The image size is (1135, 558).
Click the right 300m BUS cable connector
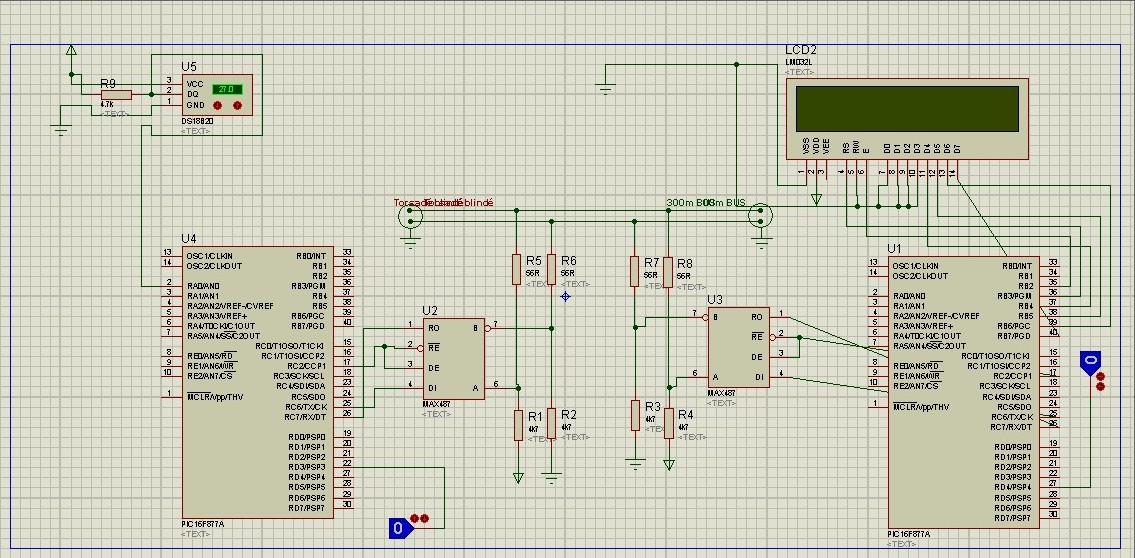(x=759, y=216)
